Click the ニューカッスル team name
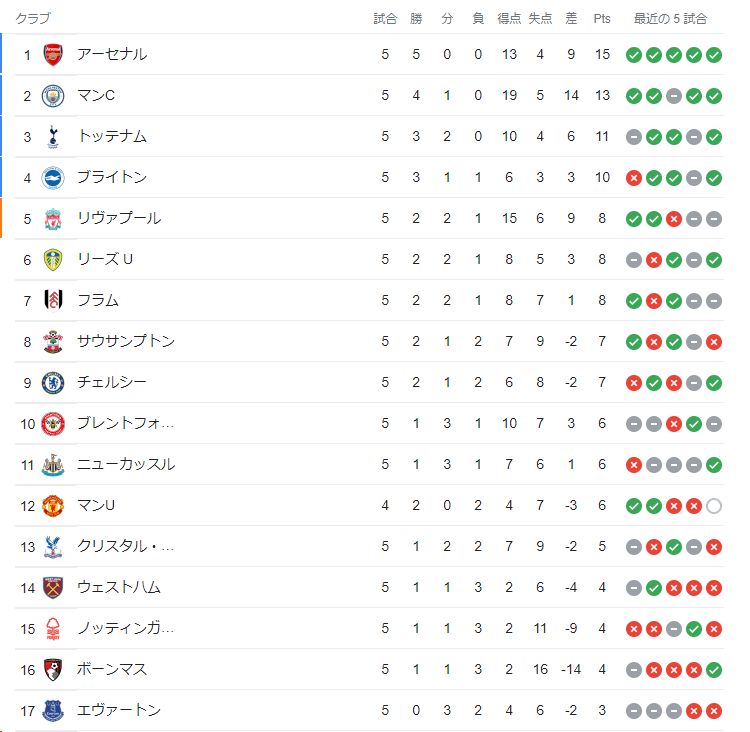This screenshot has width=750, height=732. pyautogui.click(x=126, y=464)
